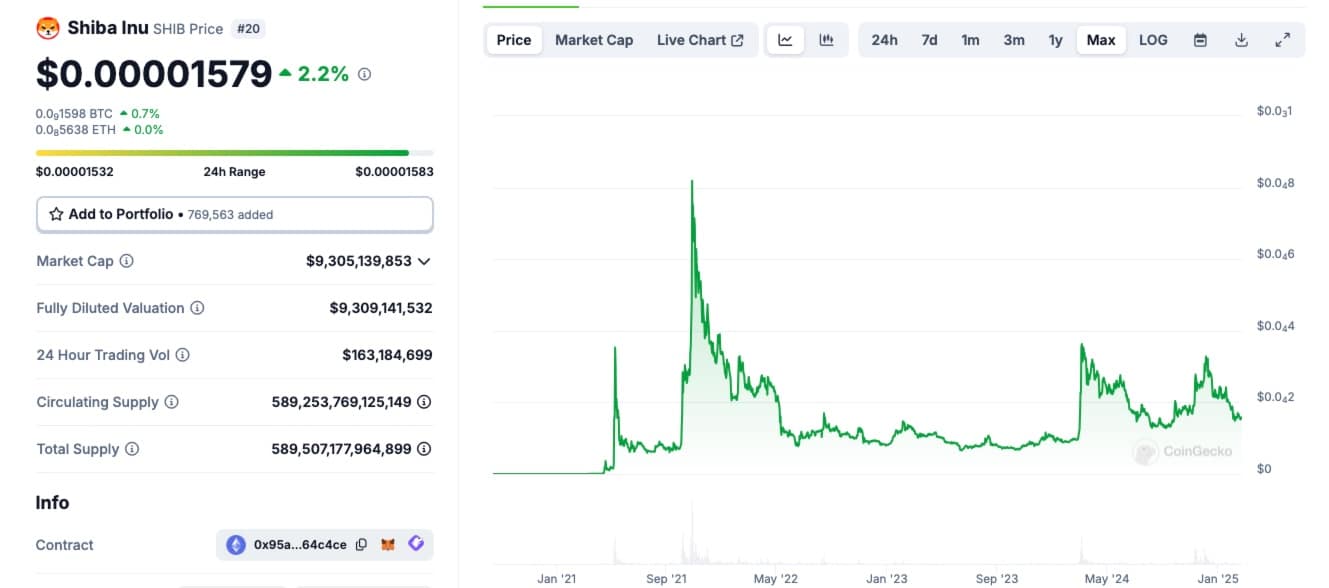Set chart range to 1m
Image resolution: width=1329 pixels, height=588 pixels.
coord(970,40)
